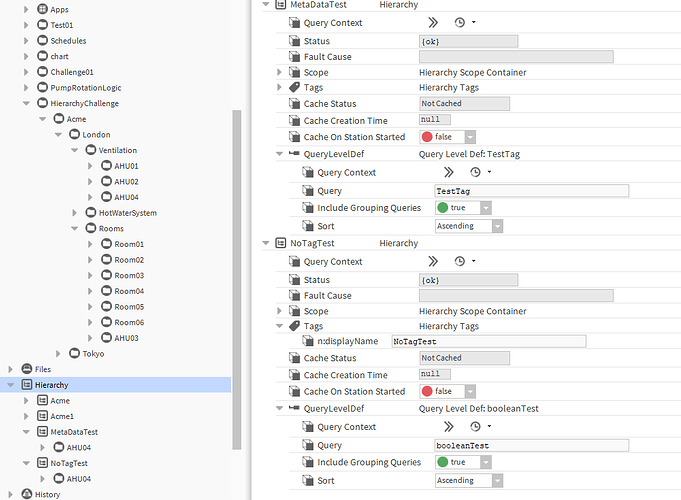
Task: Select Room04 under Rooms
Action: pyautogui.click(x=128, y=291)
